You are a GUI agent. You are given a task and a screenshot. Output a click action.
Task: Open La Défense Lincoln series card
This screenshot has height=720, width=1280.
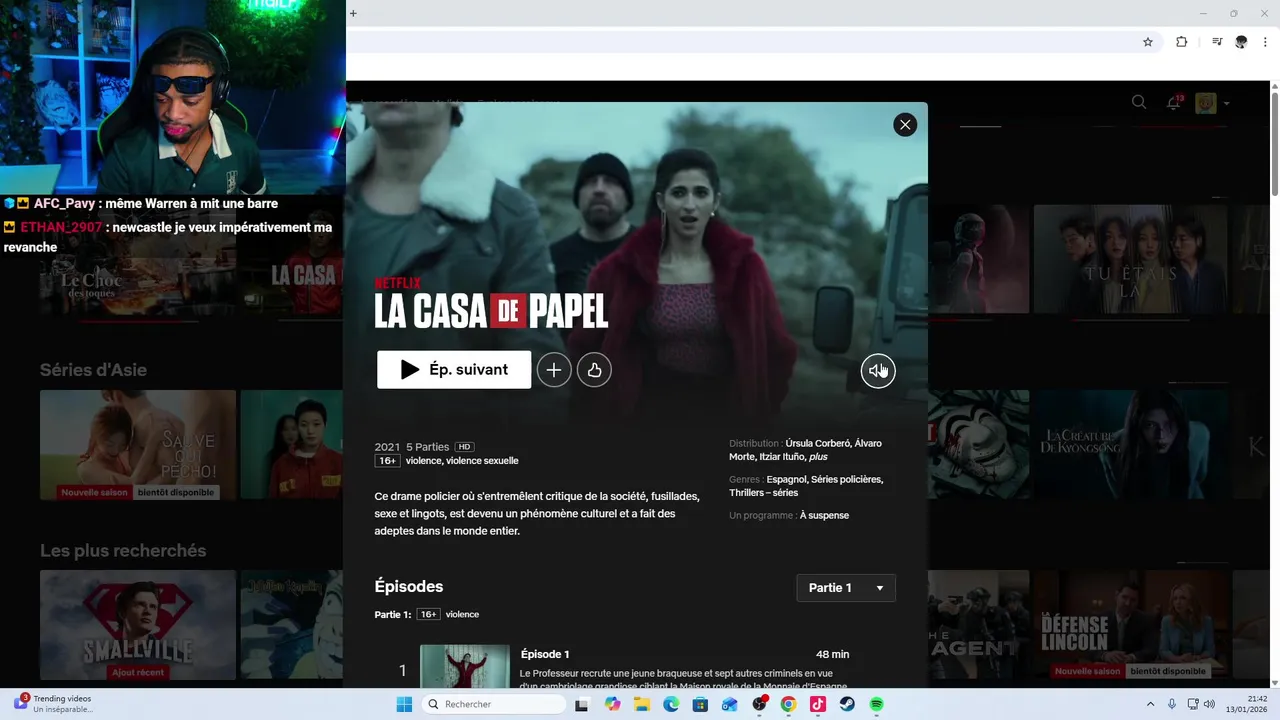coord(1130,625)
